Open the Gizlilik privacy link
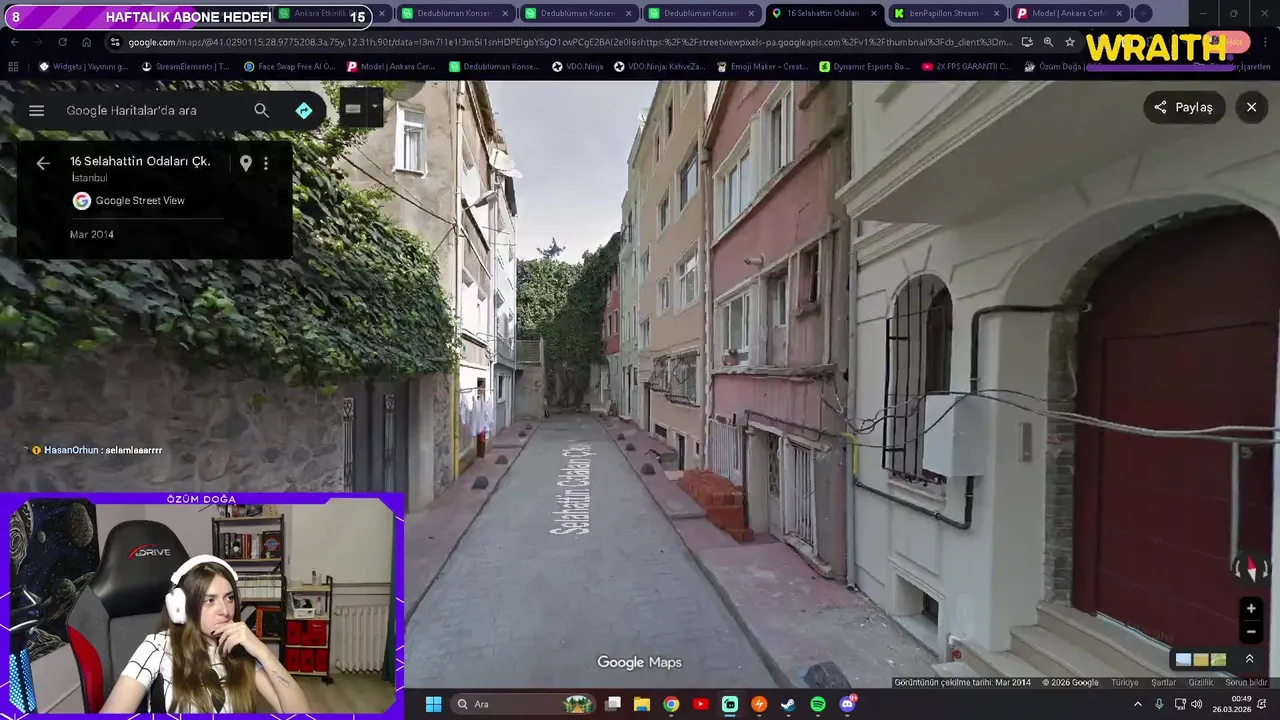The width and height of the screenshot is (1280, 720). 1201,683
